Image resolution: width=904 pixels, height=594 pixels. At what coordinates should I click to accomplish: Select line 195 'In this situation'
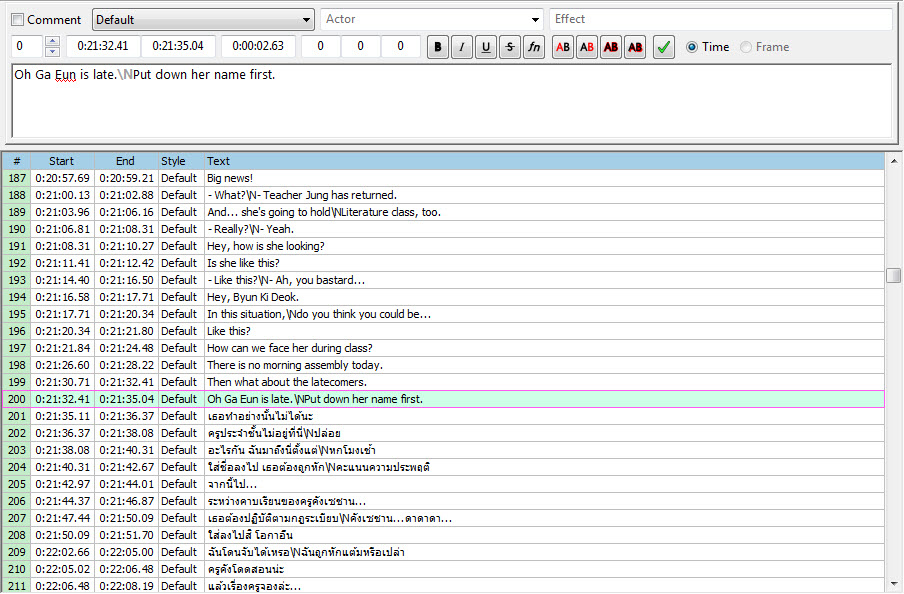click(443, 314)
